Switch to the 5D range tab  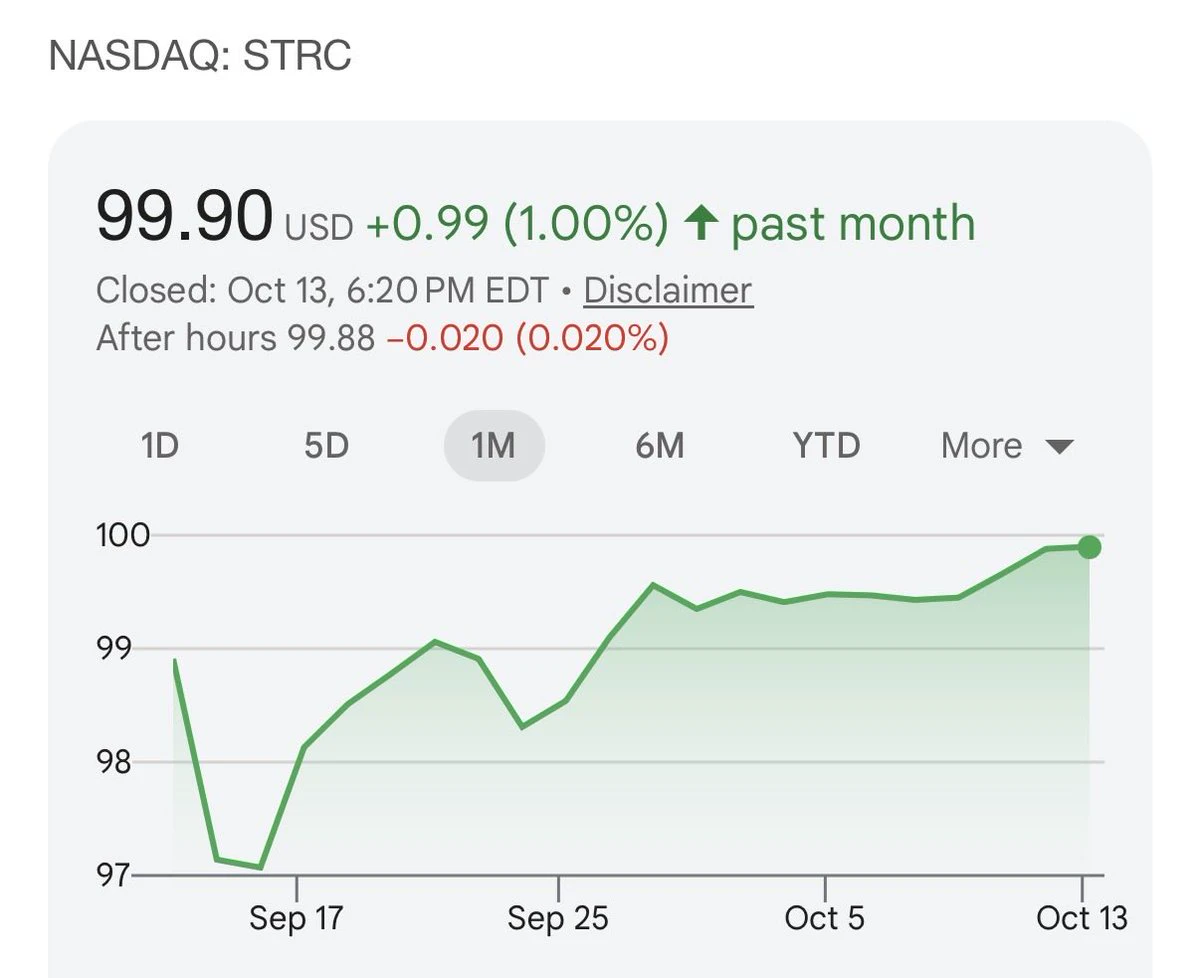click(x=326, y=445)
